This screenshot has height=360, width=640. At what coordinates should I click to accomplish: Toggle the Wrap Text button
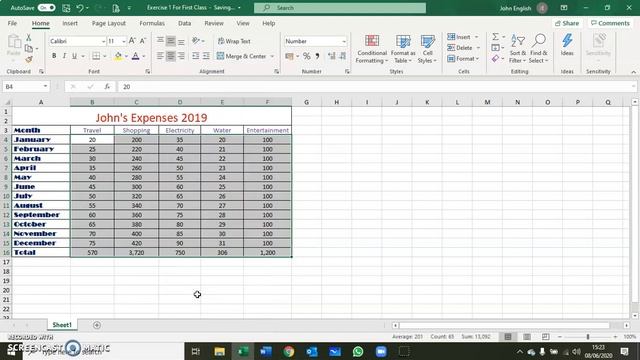[234, 41]
